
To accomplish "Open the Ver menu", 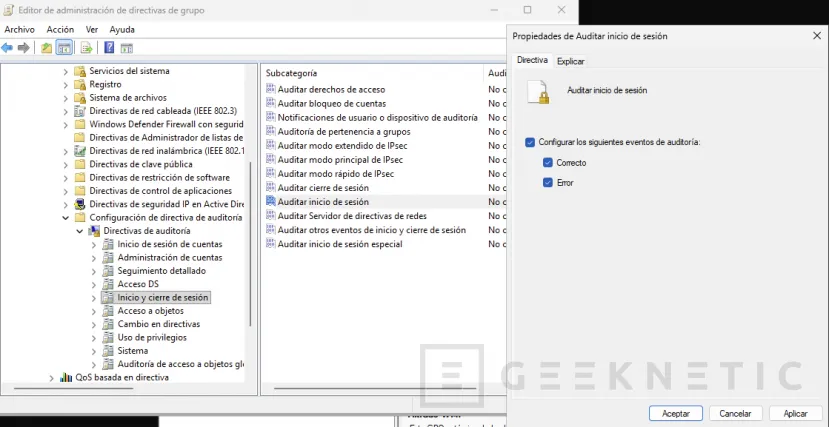I will (x=92, y=30).
